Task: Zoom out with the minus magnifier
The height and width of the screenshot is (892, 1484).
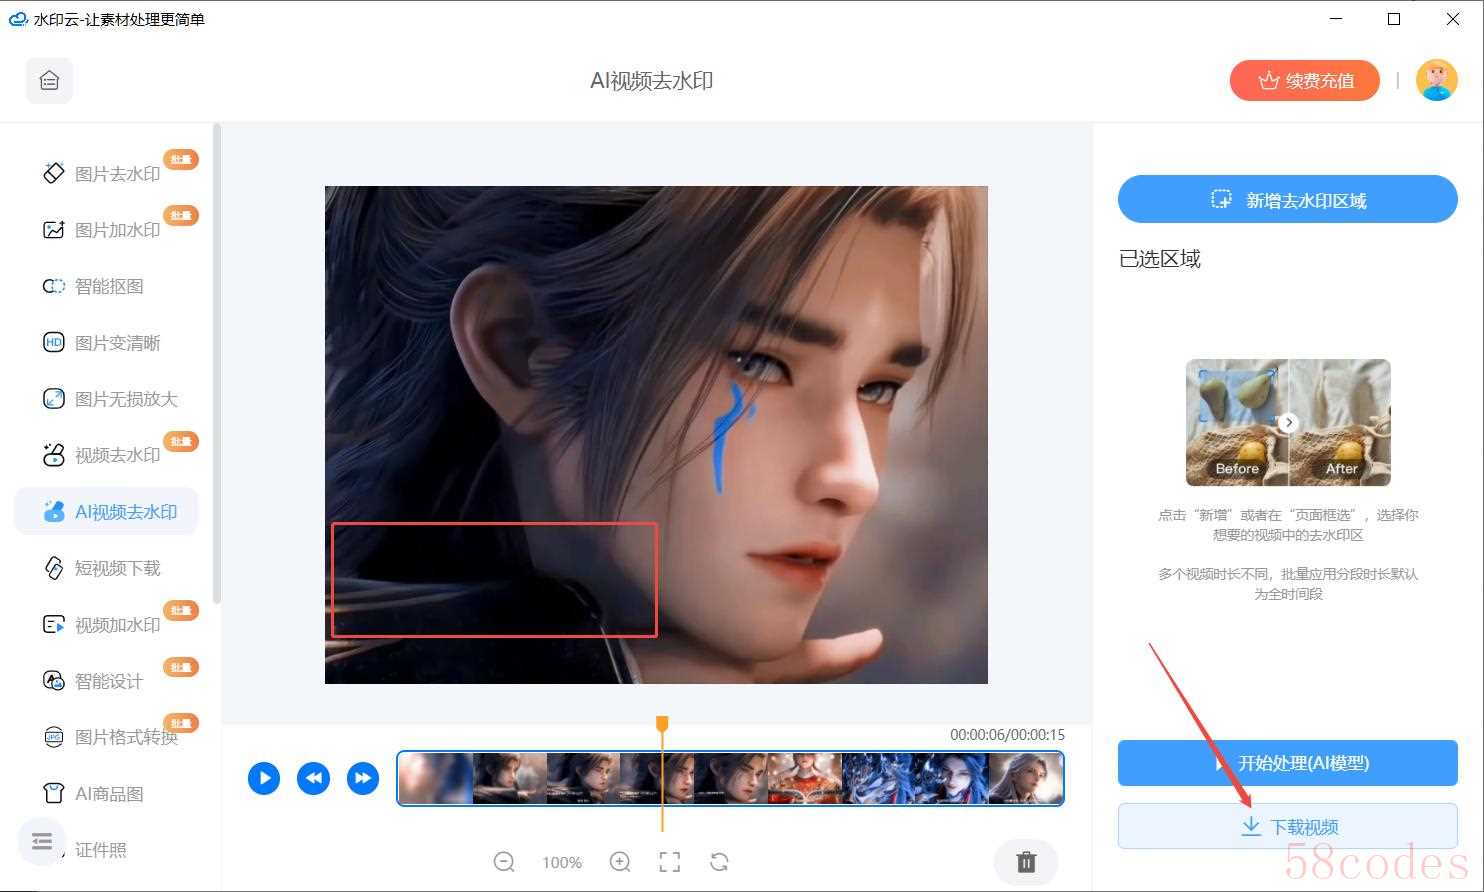Action: coord(504,862)
